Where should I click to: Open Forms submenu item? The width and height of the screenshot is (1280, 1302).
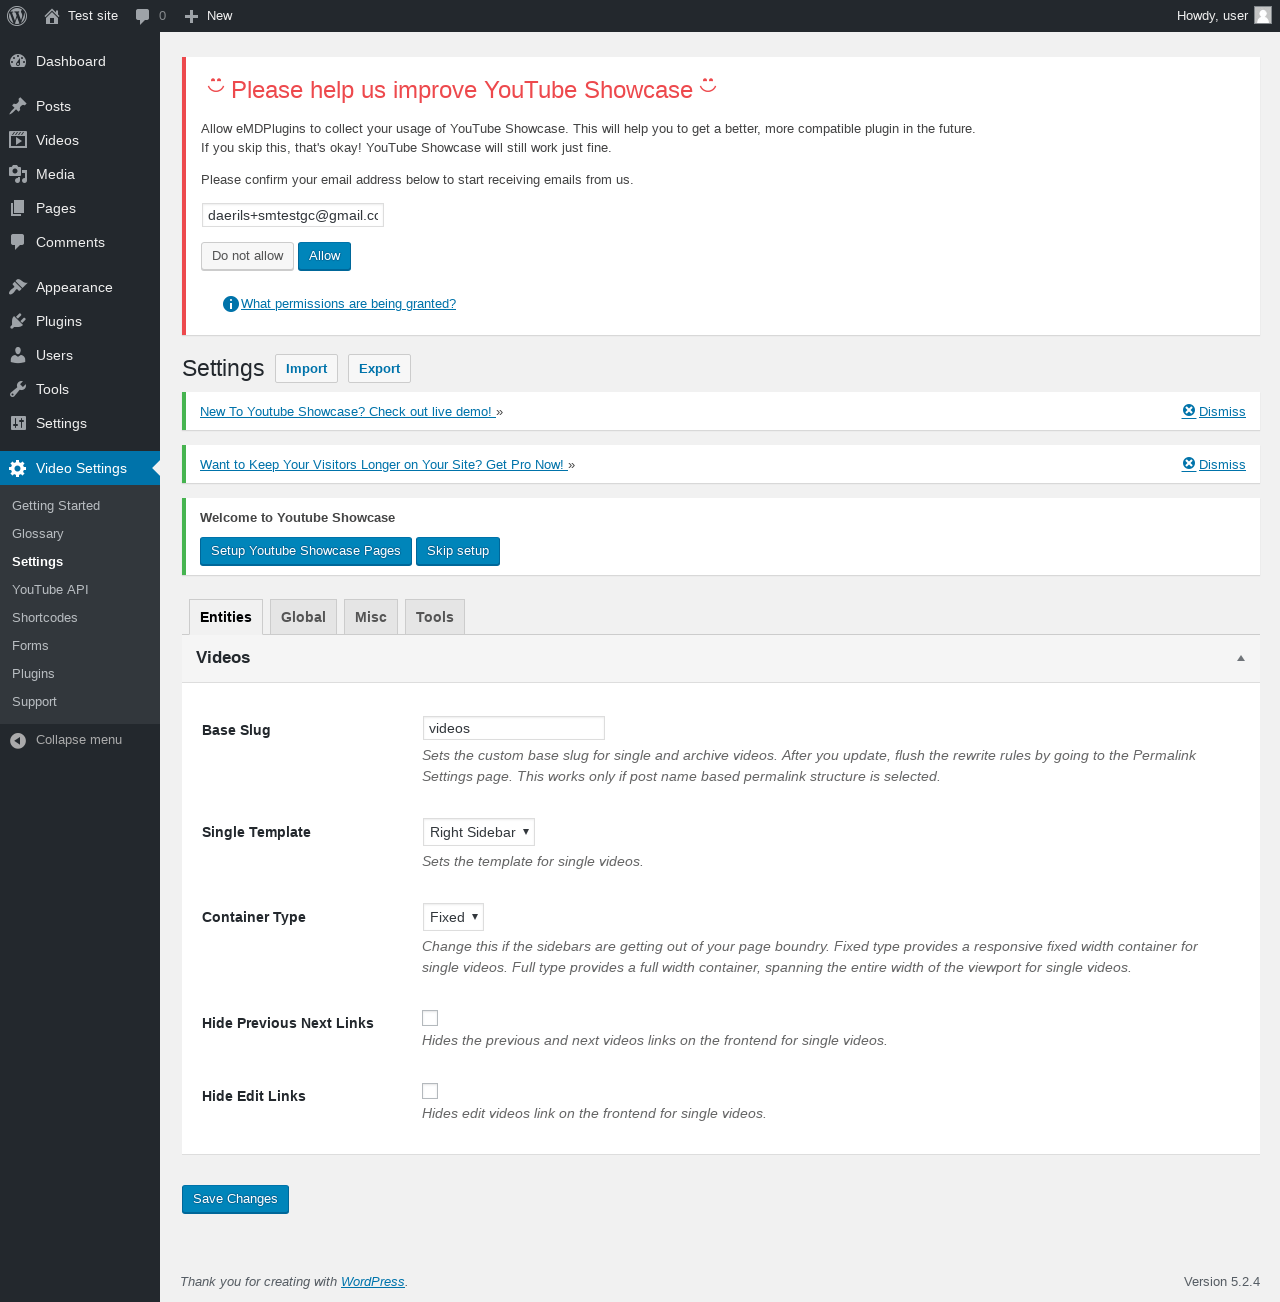coord(30,646)
